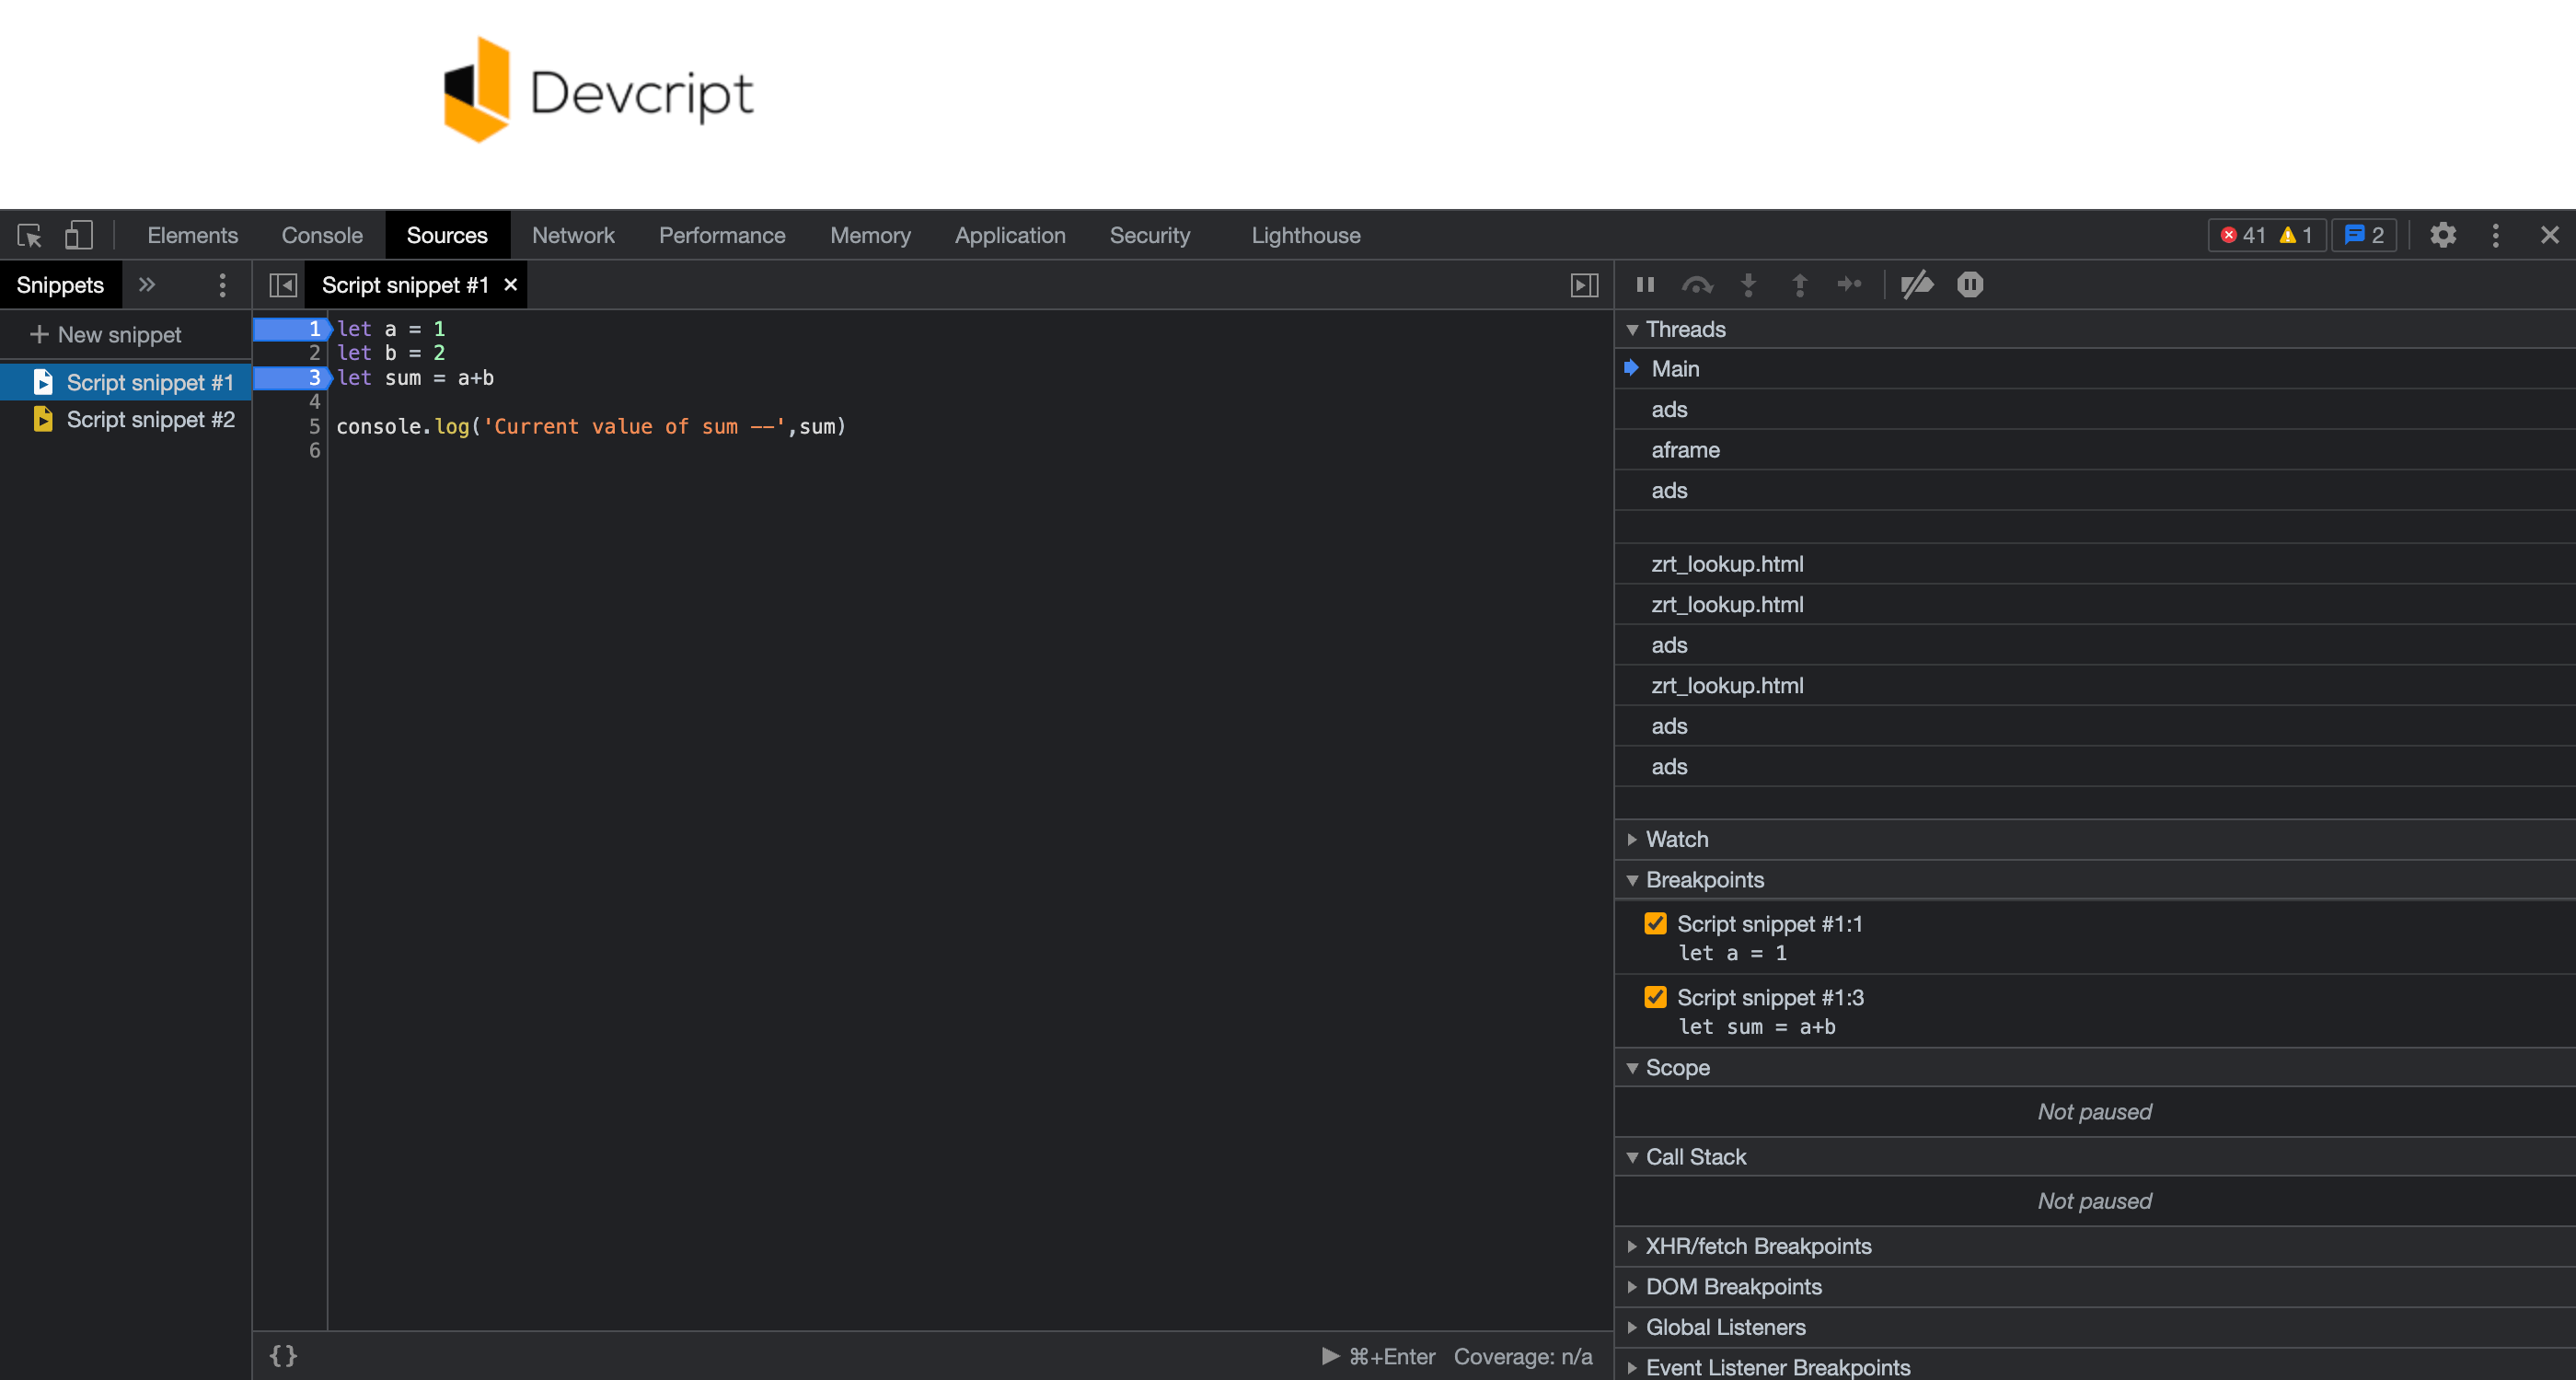Screen dimensions: 2576x1380
Task: Switch to the Elements tab
Action: coord(192,235)
